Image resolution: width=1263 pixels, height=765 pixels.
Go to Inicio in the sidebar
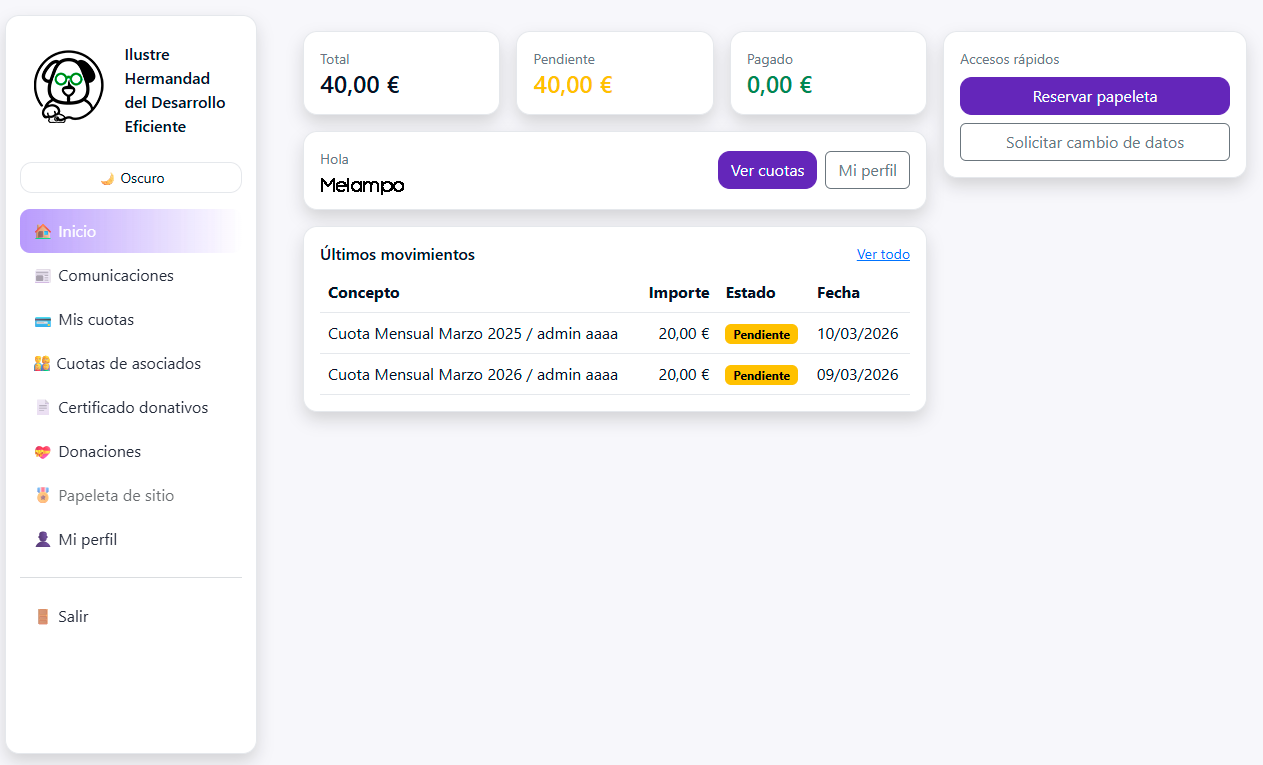pos(131,231)
